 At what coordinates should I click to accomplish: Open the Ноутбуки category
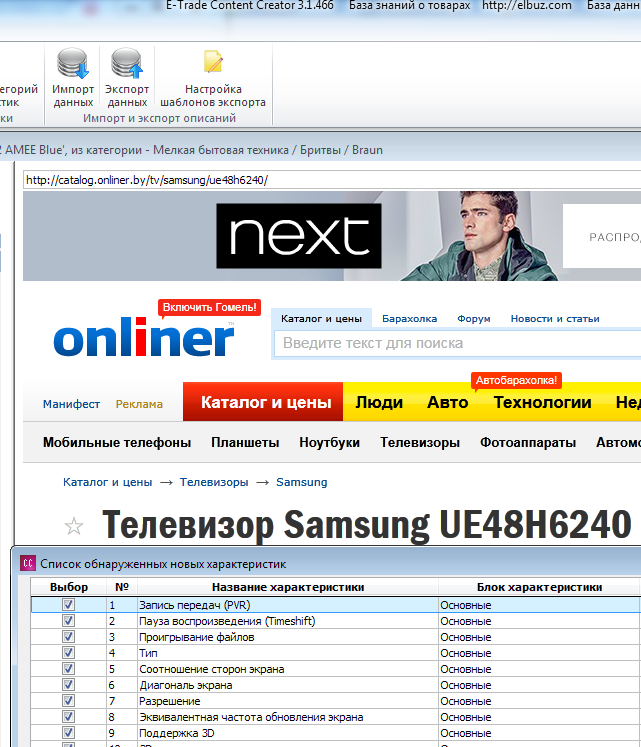[x=329, y=443]
